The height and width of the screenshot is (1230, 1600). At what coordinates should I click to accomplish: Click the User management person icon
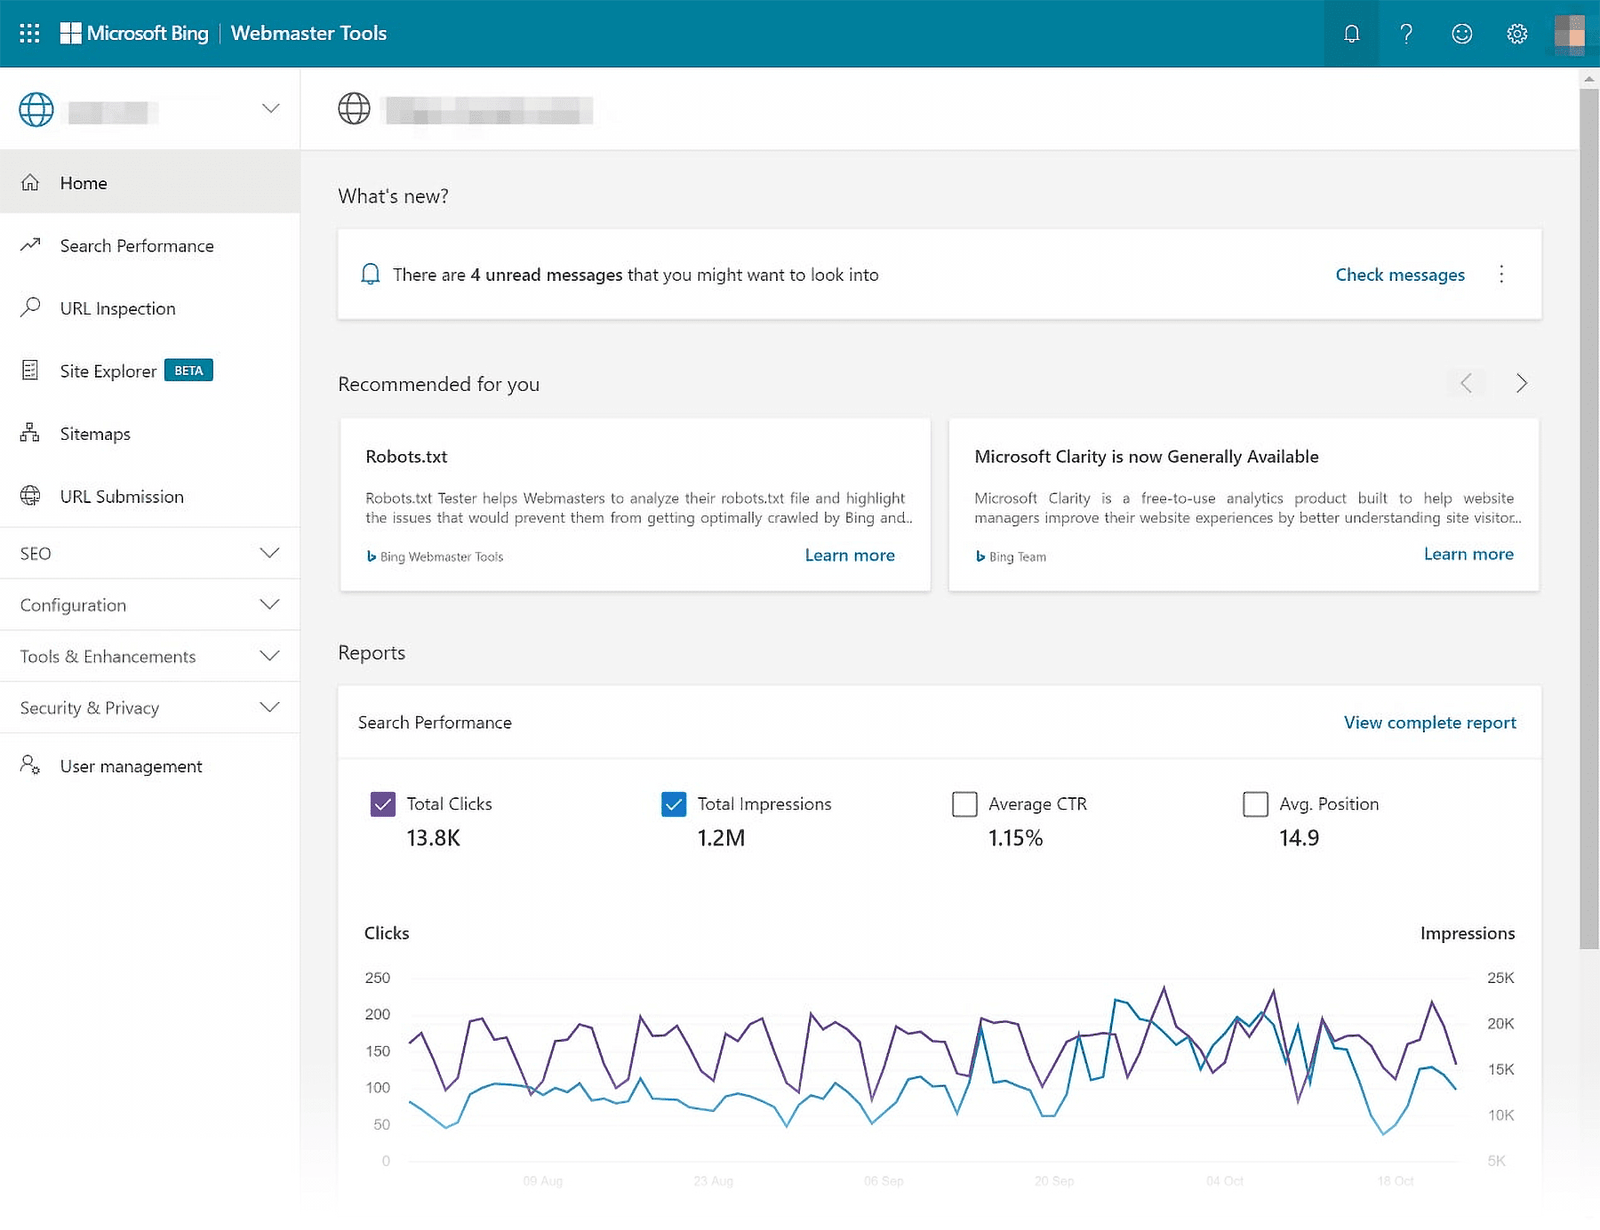[x=30, y=765]
